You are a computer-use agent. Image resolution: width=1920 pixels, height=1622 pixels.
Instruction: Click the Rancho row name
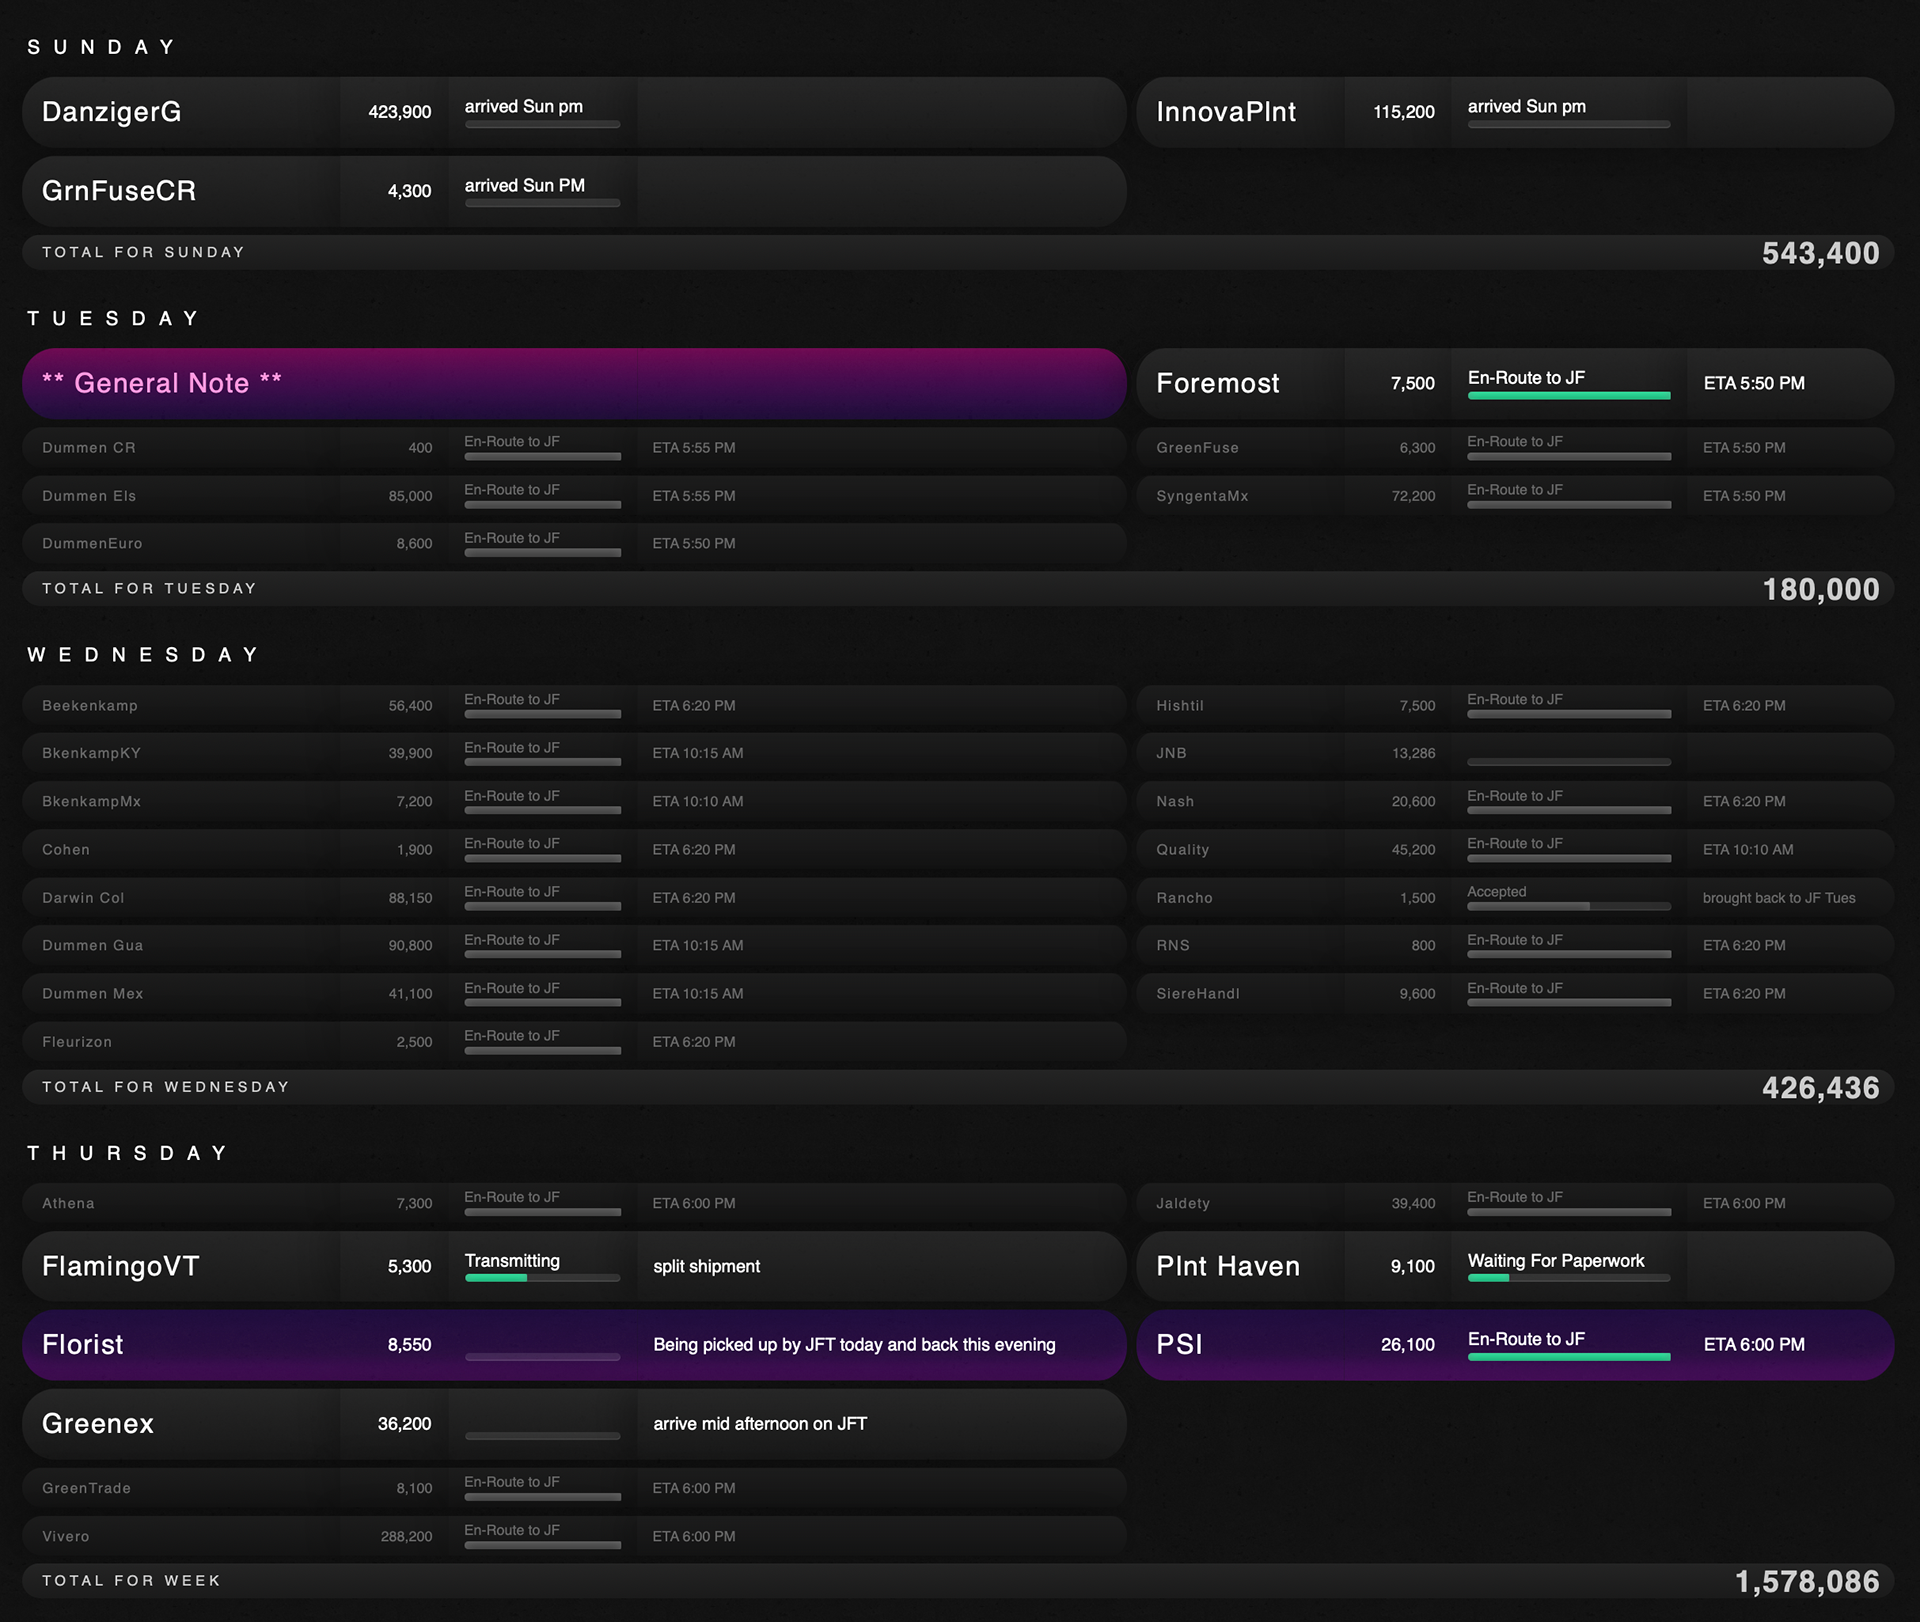click(x=1184, y=898)
